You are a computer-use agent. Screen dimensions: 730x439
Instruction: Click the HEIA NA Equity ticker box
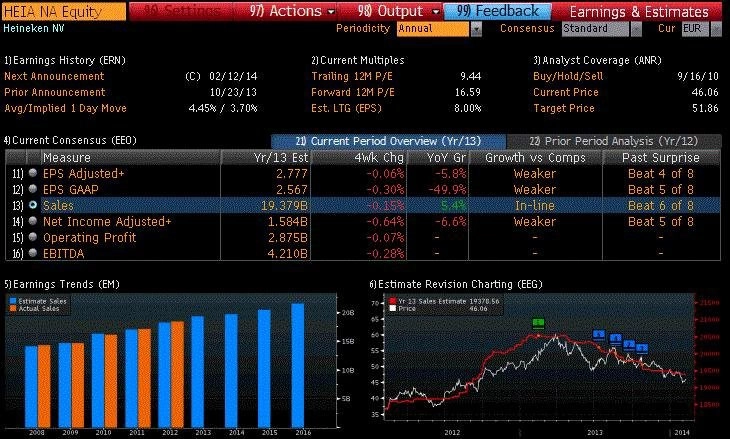(x=63, y=11)
